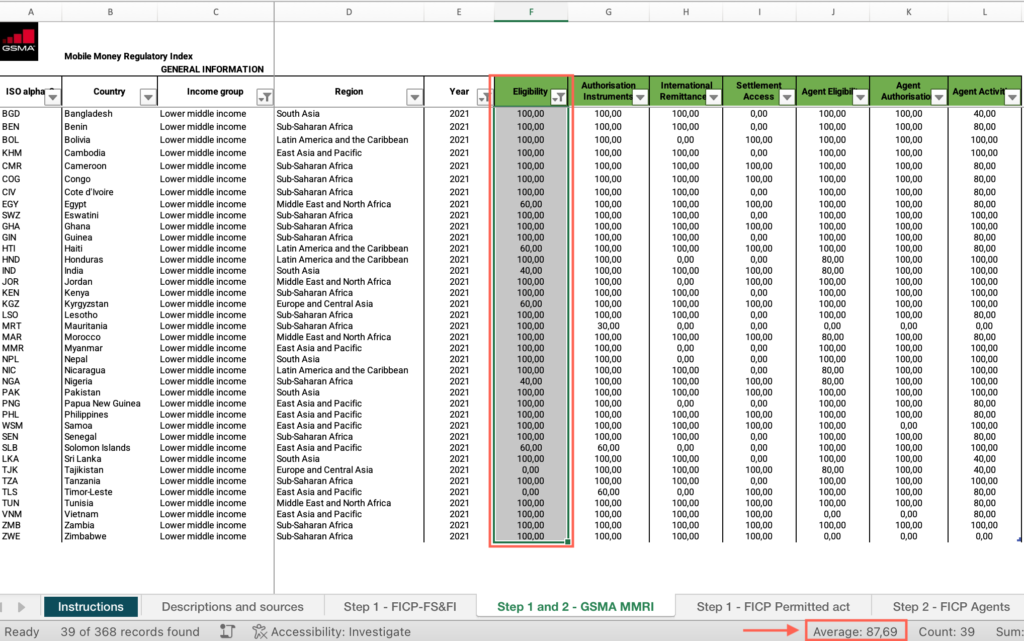Select 'Europe and Central Asia' in Tajikistan row
Image resolution: width=1024 pixels, height=641 pixels.
coord(349,470)
